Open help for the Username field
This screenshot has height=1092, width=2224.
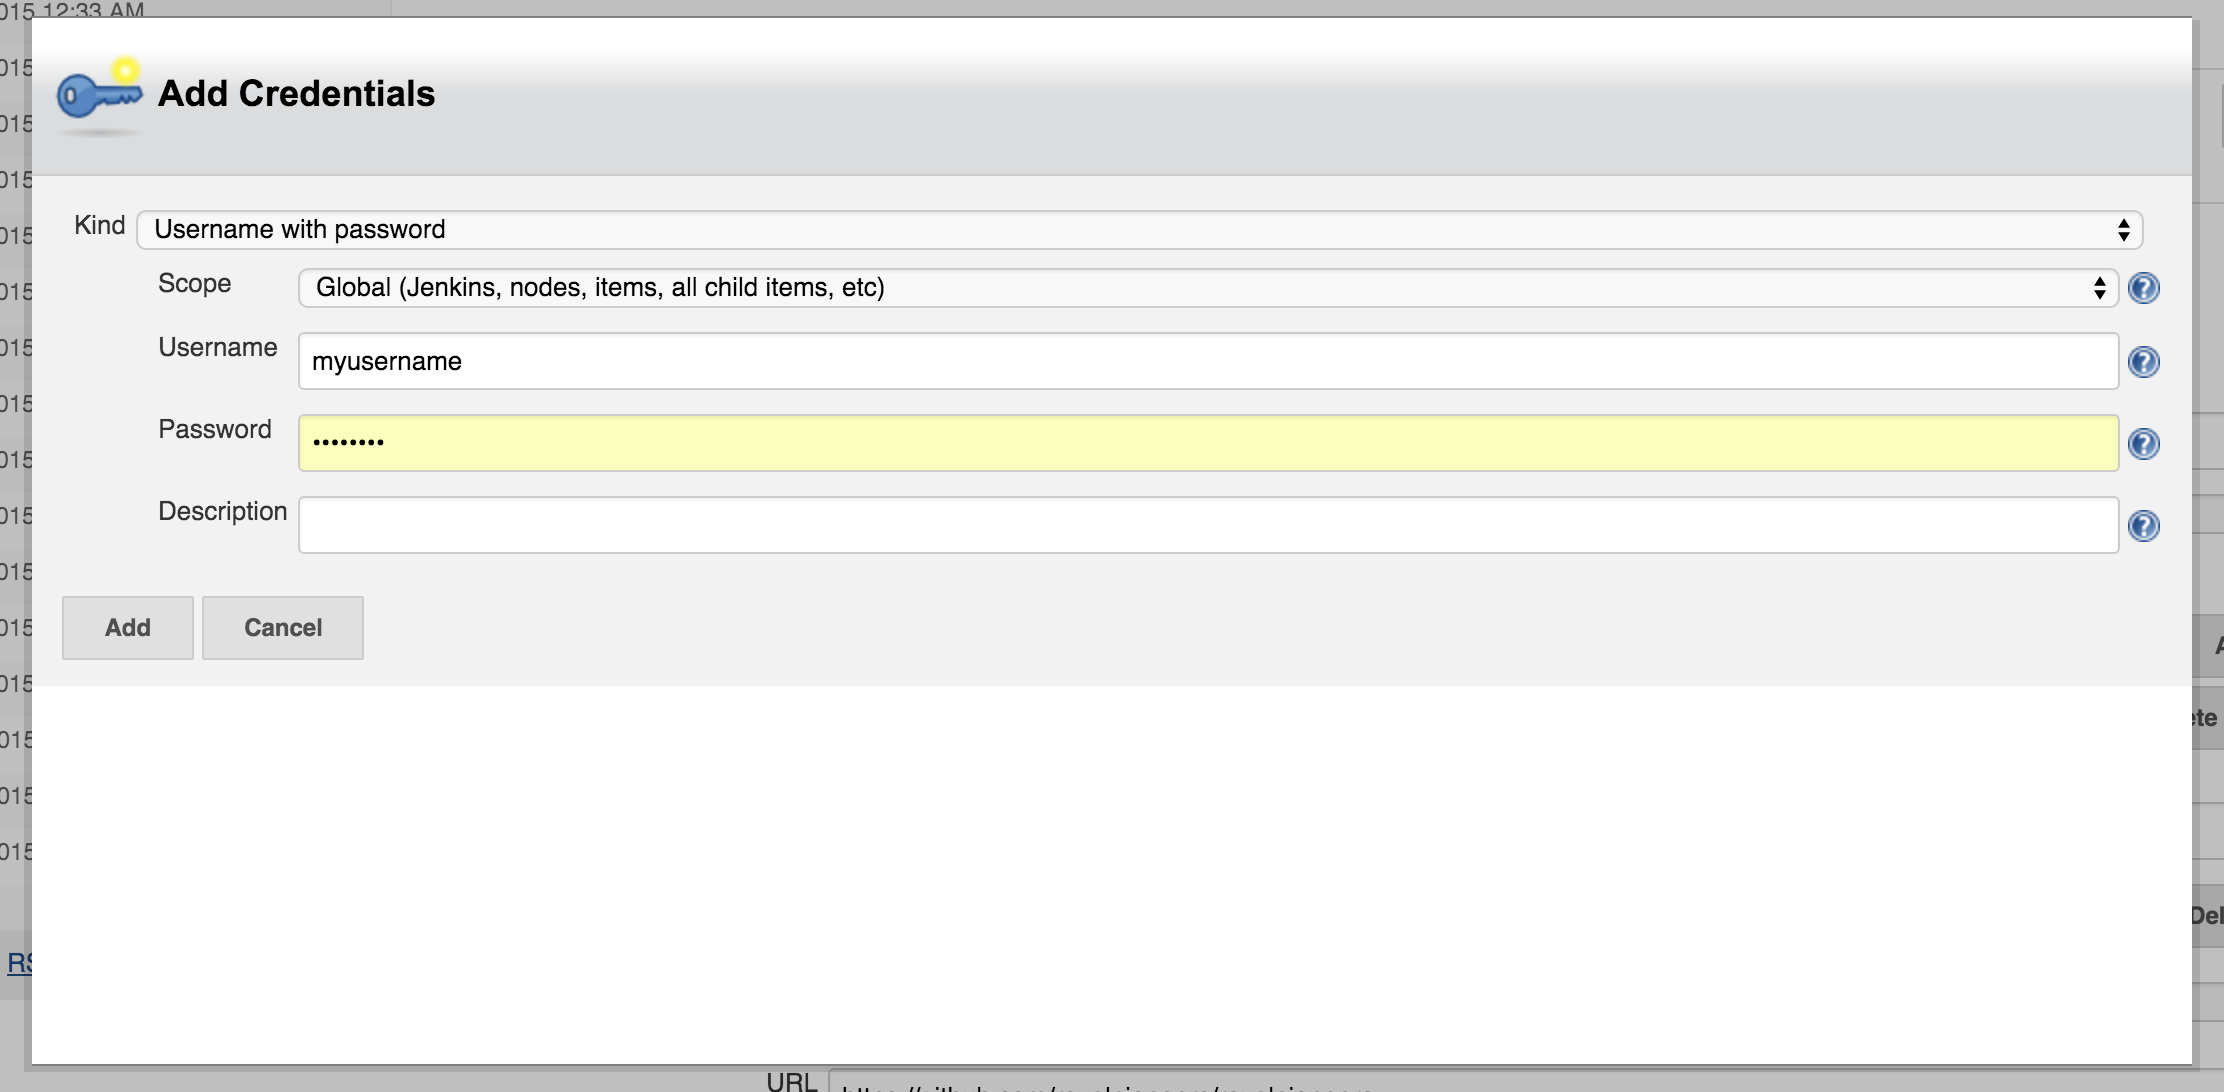[x=2143, y=362]
